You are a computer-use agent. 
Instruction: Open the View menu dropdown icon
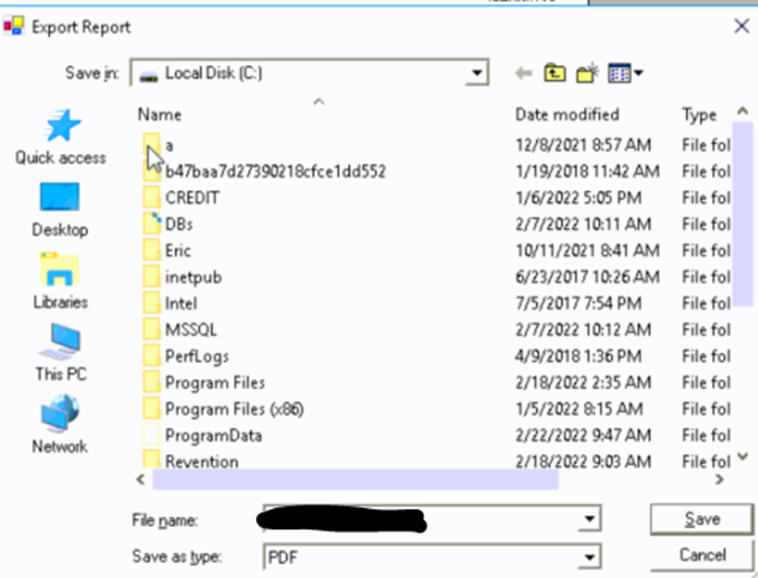point(626,73)
